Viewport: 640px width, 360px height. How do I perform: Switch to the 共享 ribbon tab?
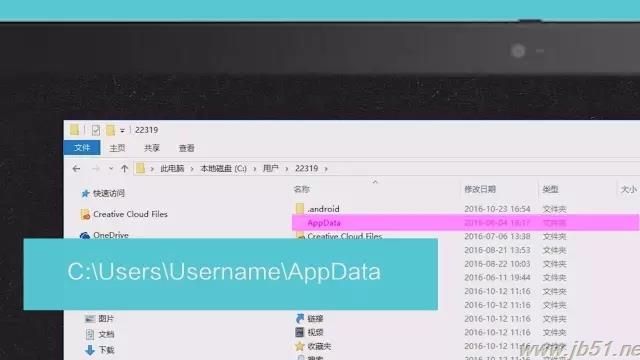pyautogui.click(x=152, y=148)
